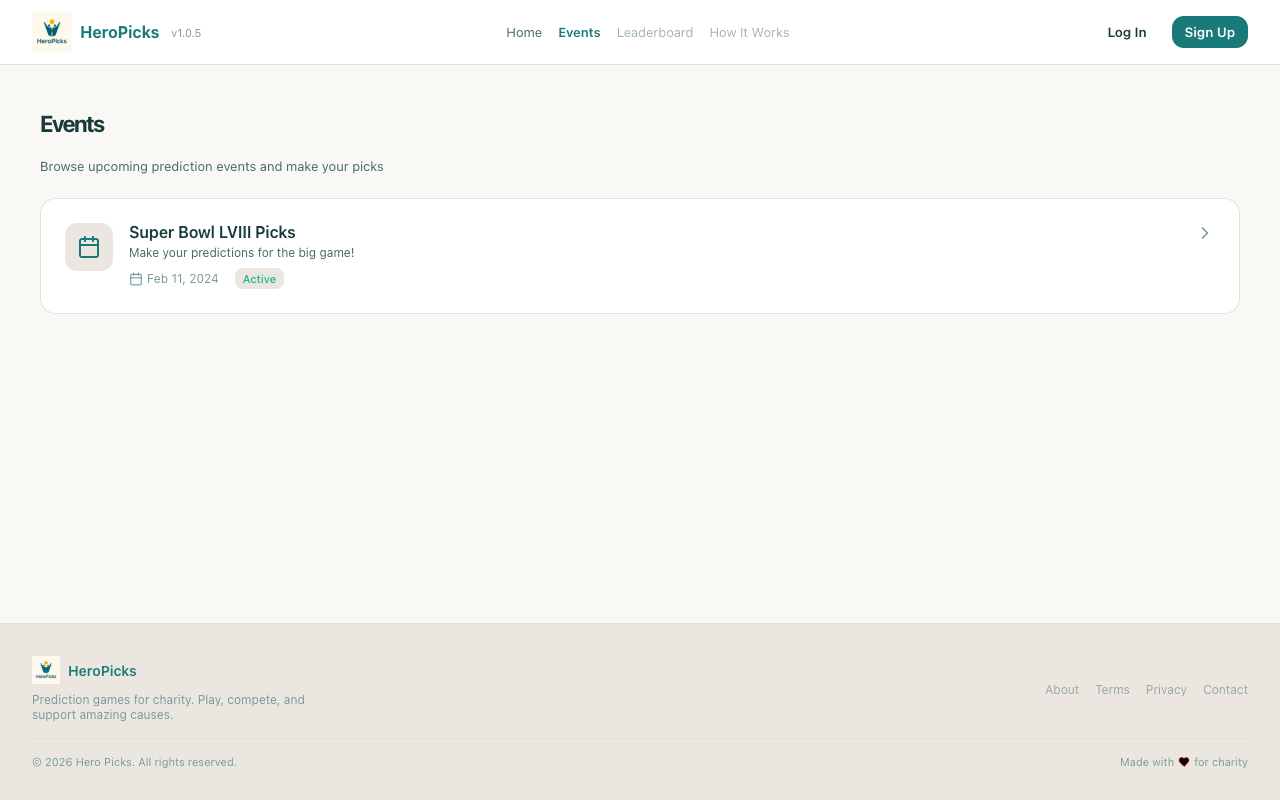Click the calendar icon on event card
This screenshot has width=1280, height=800.
(89, 247)
